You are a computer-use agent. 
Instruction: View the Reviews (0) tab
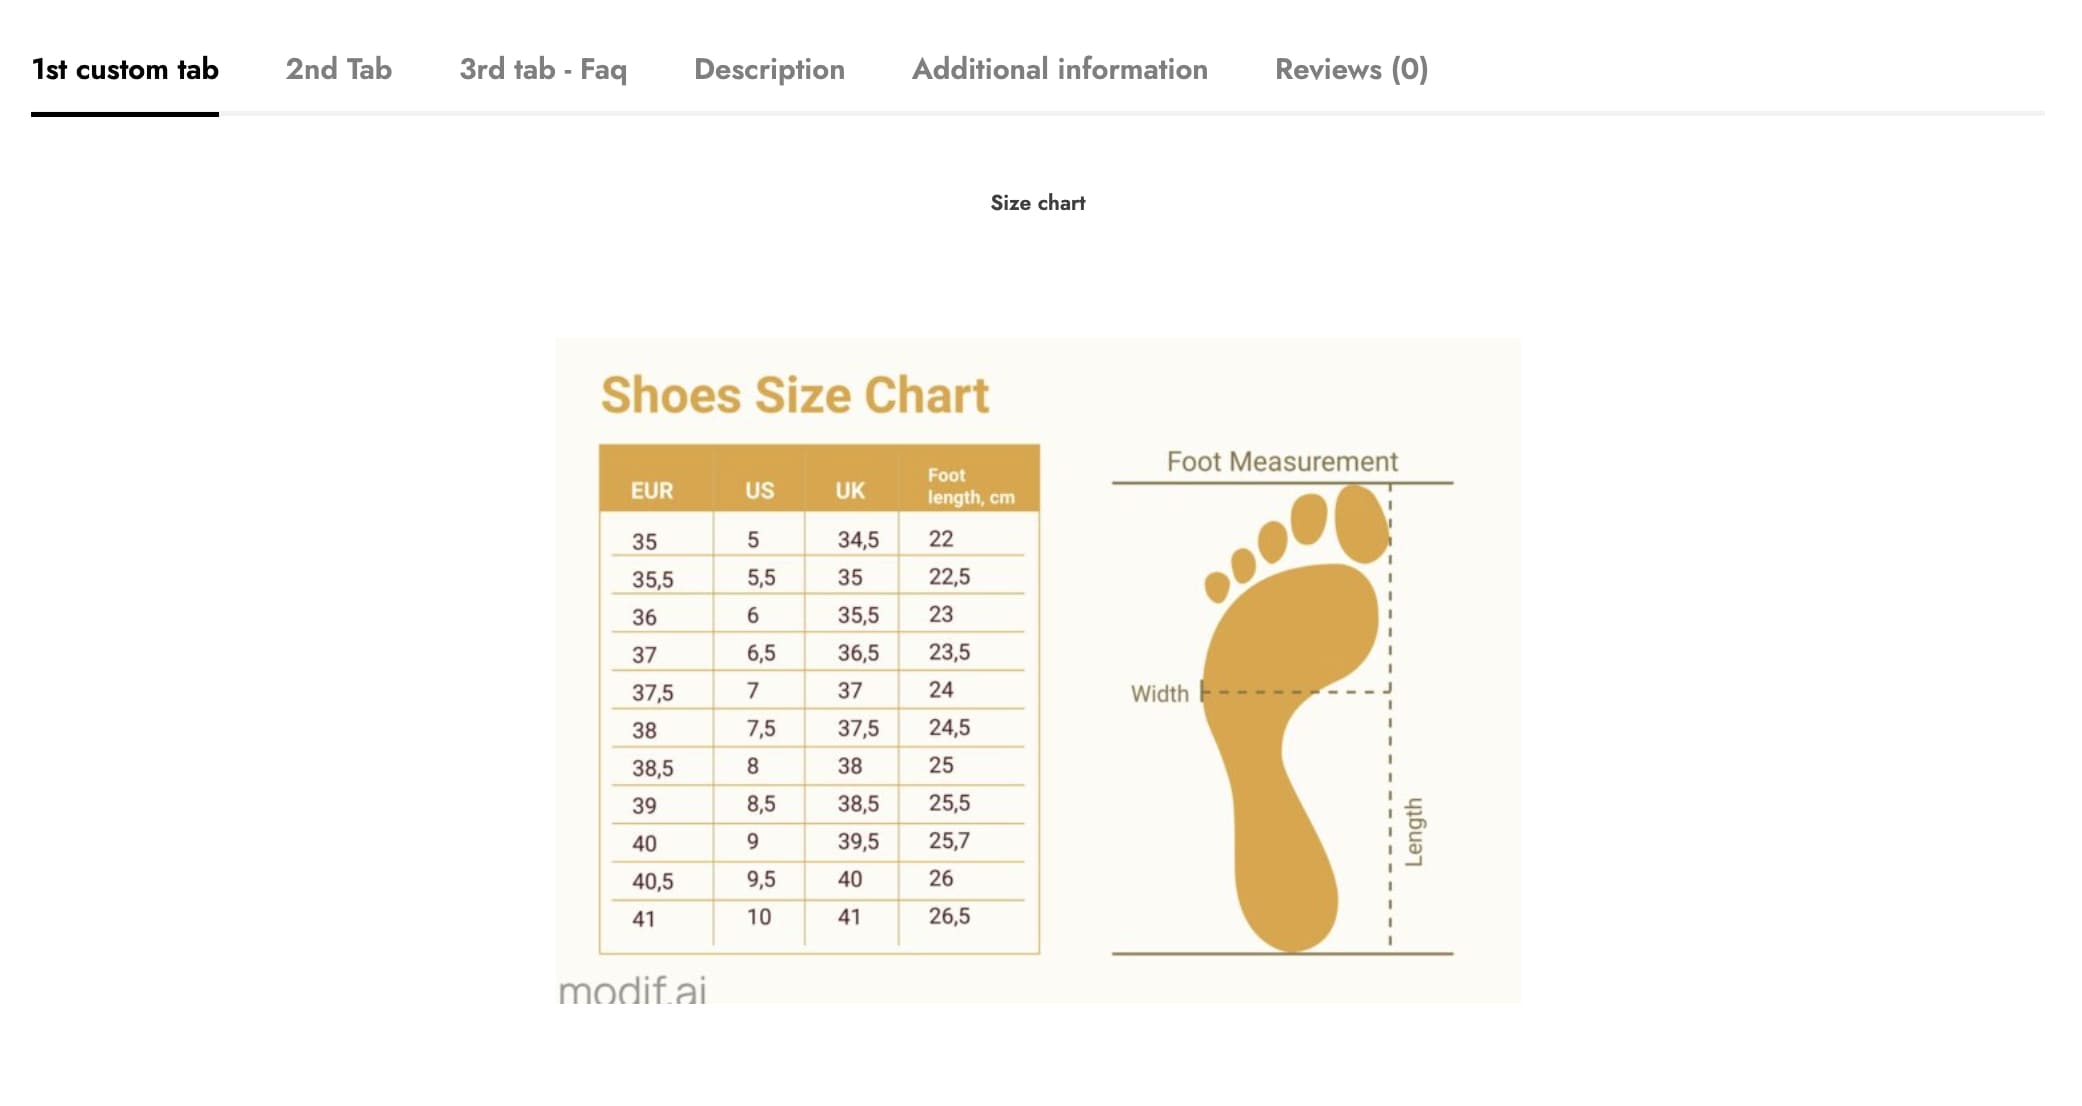1351,69
